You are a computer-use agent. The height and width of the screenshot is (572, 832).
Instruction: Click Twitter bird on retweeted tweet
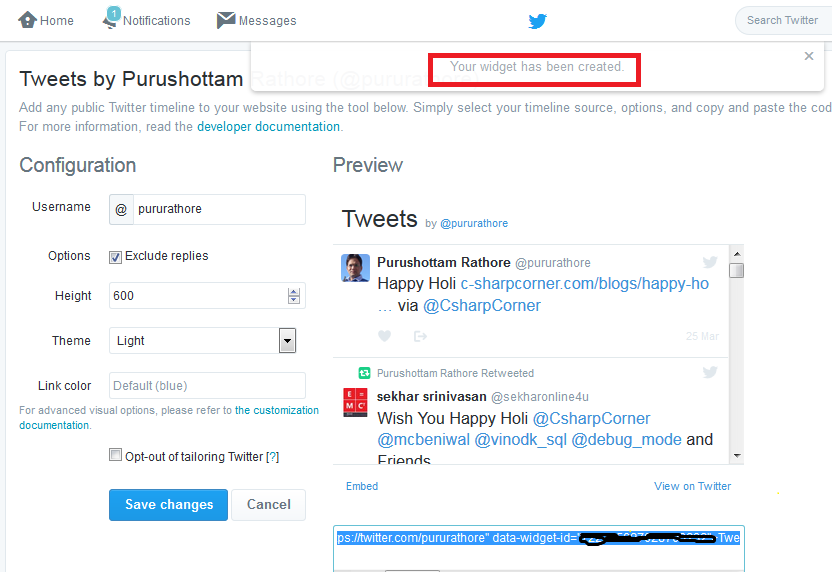coord(709,372)
